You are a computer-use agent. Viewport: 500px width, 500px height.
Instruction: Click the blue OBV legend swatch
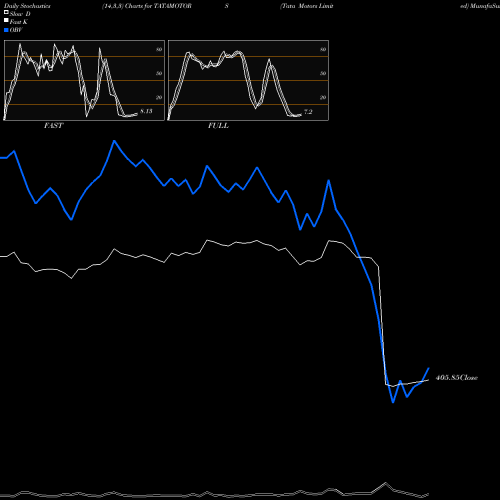[6, 30]
